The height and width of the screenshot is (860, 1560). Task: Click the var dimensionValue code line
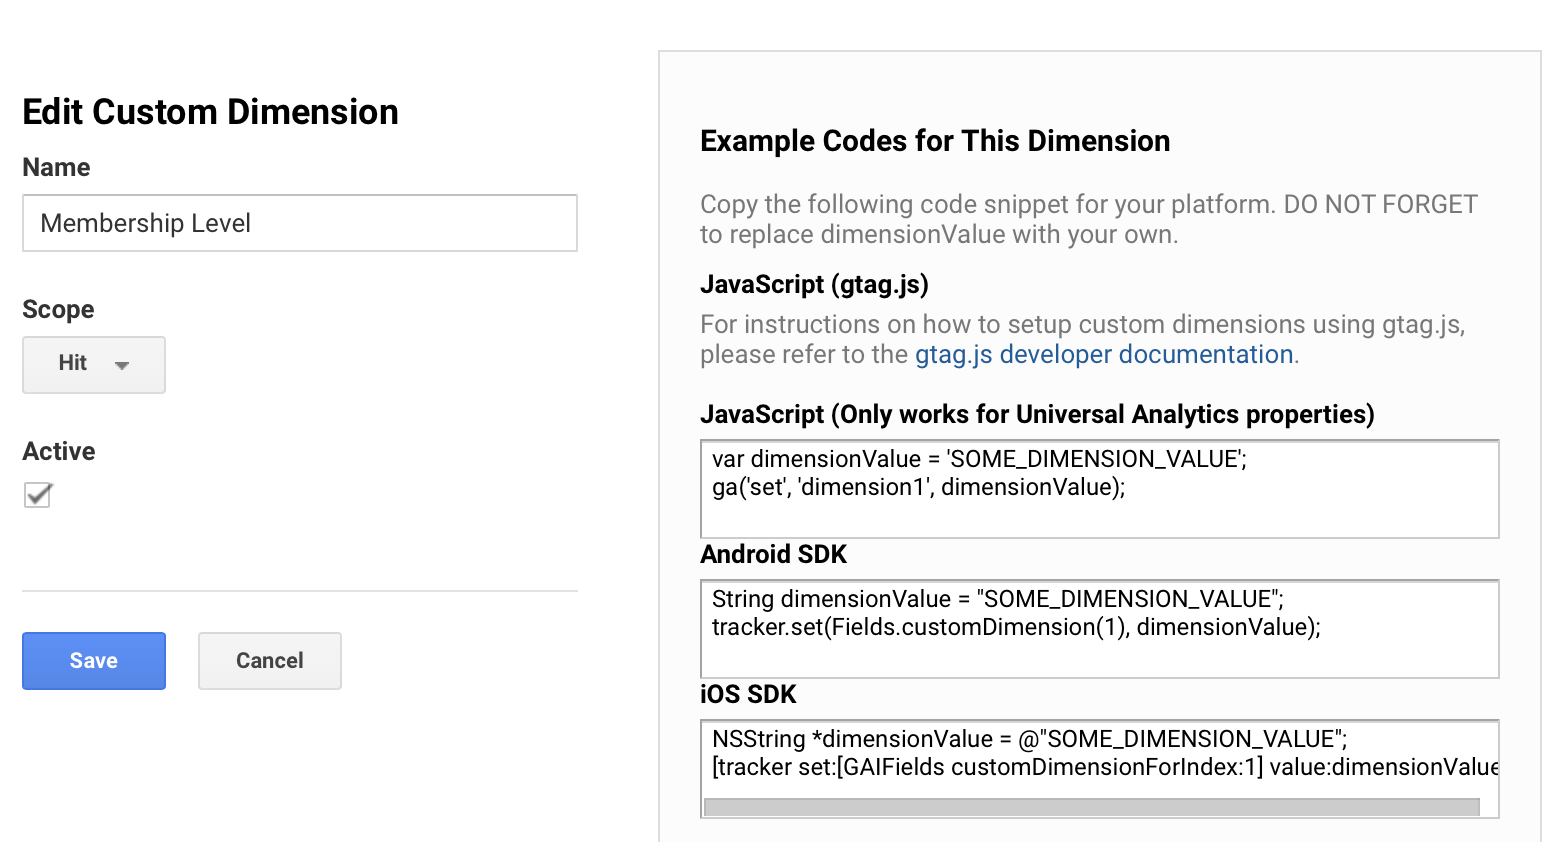tap(979, 460)
